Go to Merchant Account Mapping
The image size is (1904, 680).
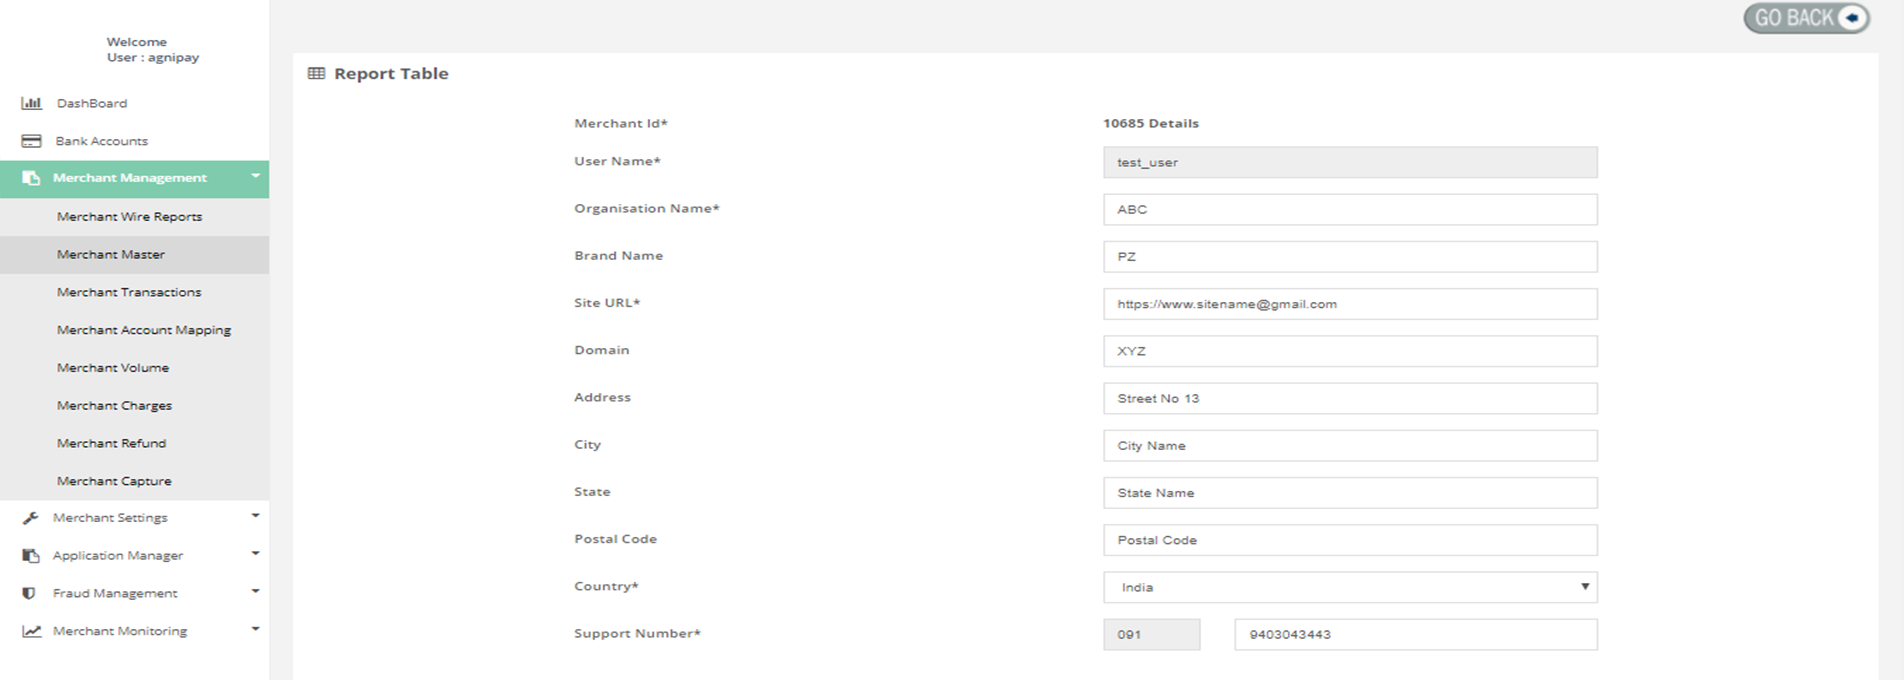143,330
